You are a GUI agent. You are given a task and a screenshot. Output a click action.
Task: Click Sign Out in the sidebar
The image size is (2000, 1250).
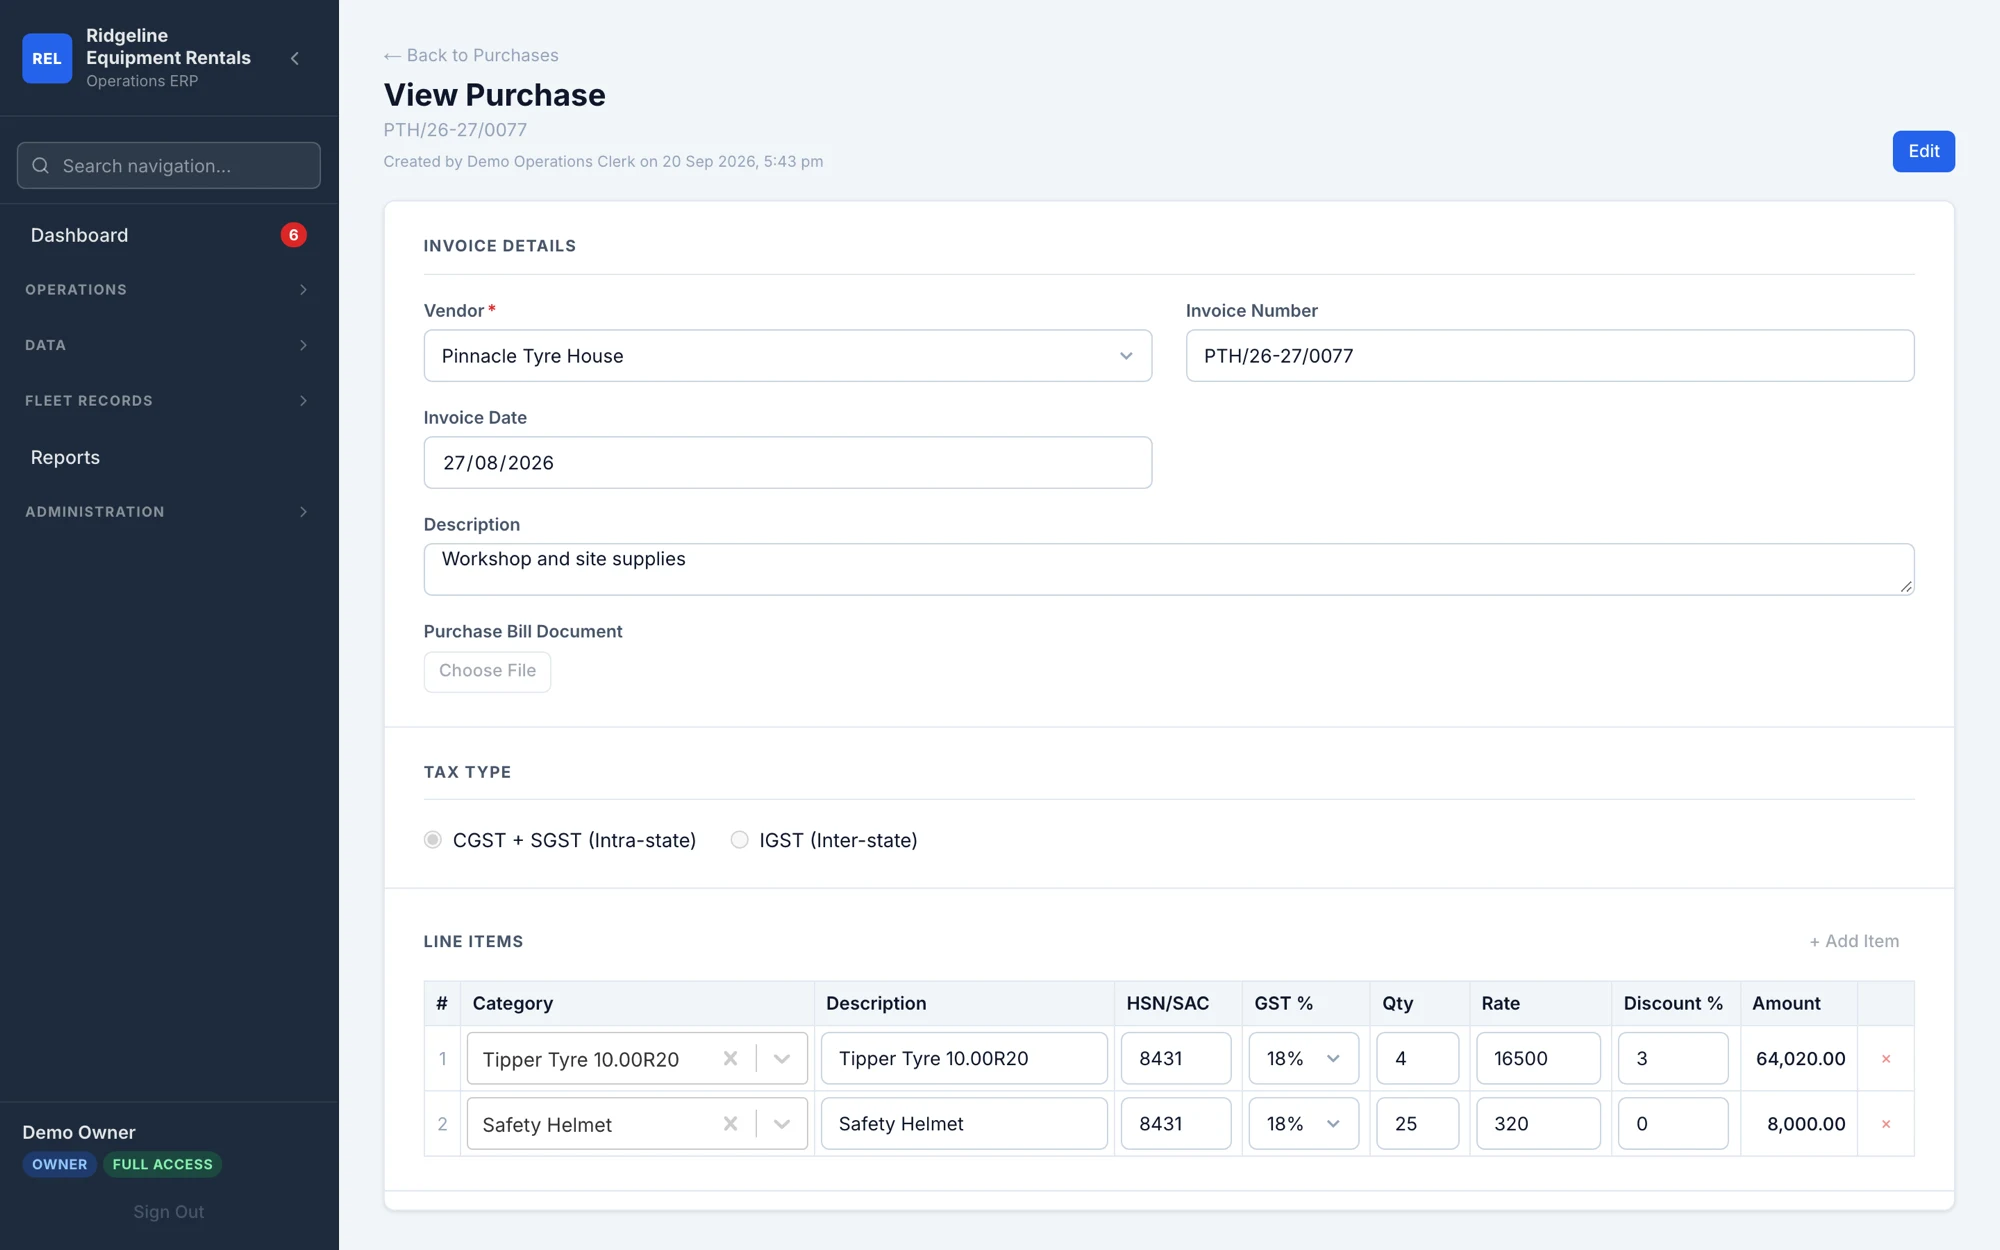(x=168, y=1211)
